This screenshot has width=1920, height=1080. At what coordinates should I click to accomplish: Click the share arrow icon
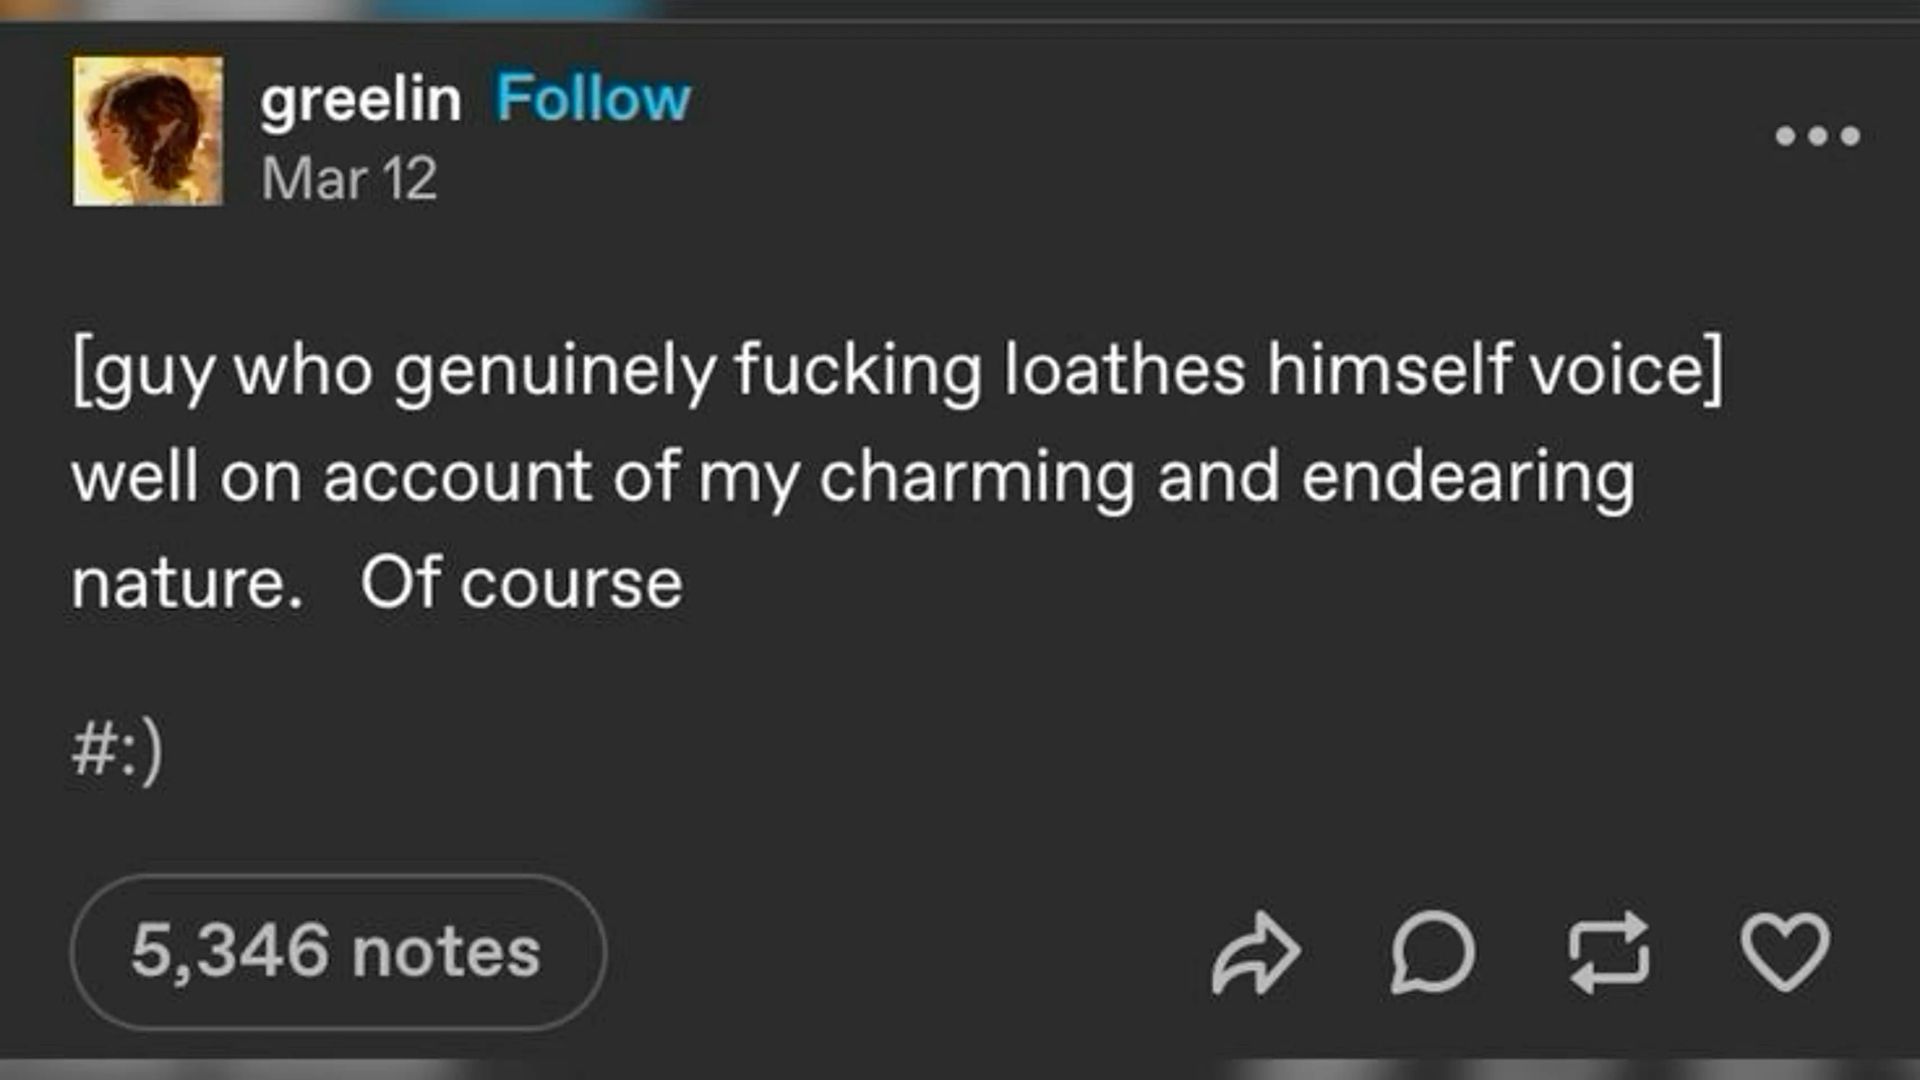click(1255, 952)
